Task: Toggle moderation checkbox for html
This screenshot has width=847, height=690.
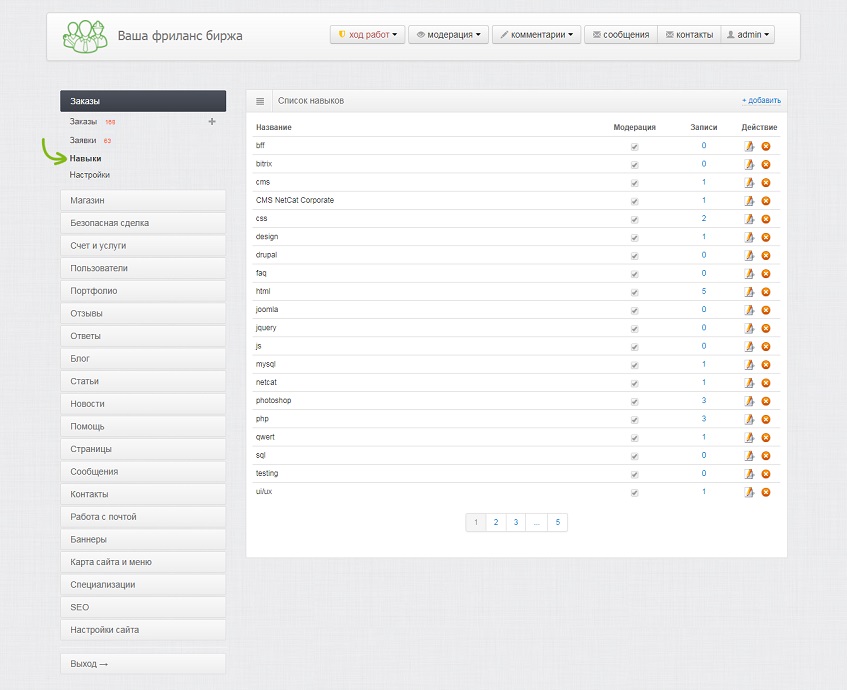Action: [x=635, y=292]
